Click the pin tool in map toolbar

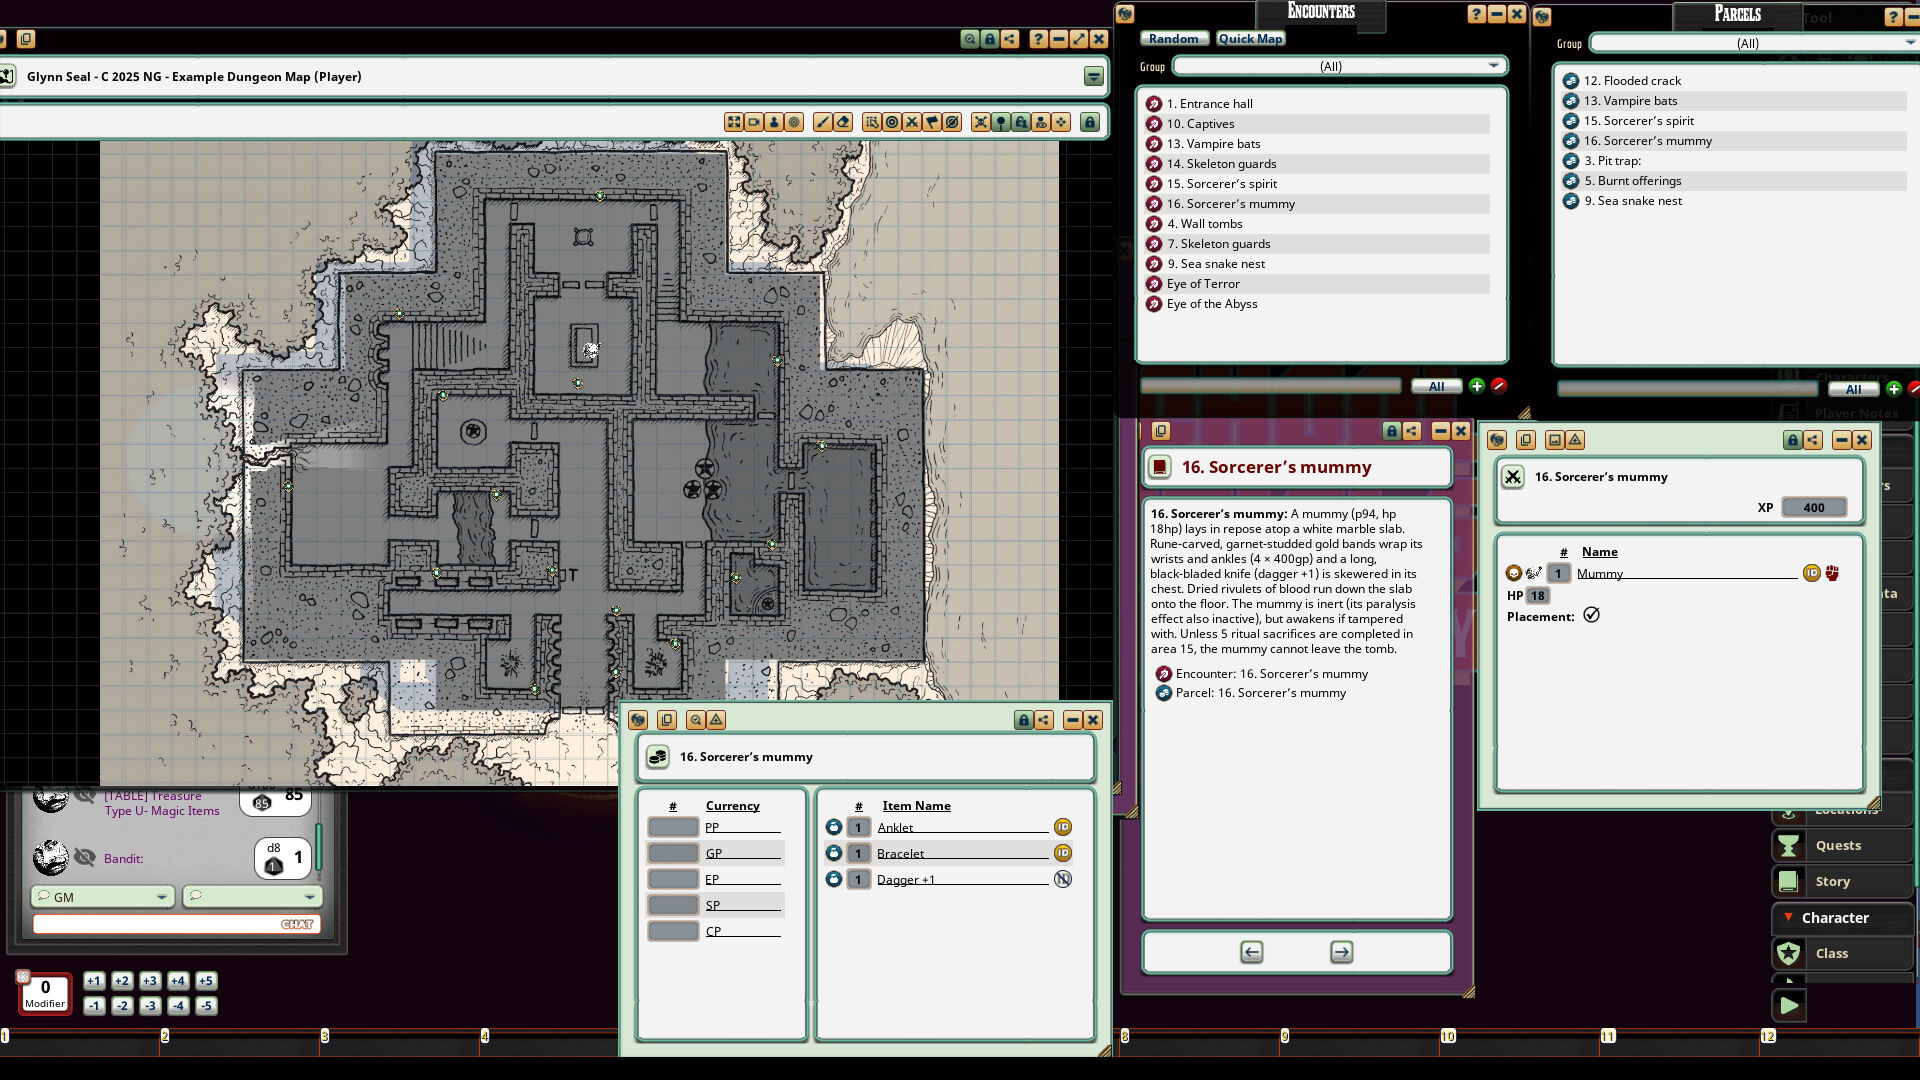[1001, 122]
